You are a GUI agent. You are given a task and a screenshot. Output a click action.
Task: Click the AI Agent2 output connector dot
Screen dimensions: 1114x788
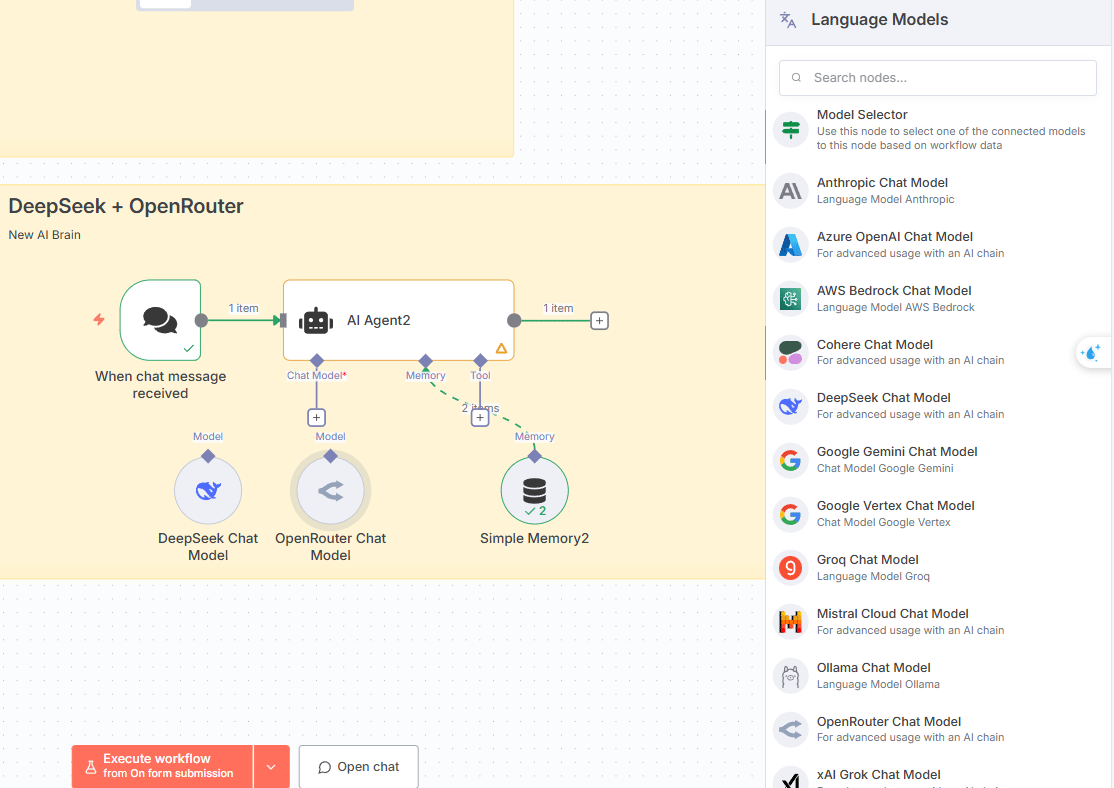[514, 320]
